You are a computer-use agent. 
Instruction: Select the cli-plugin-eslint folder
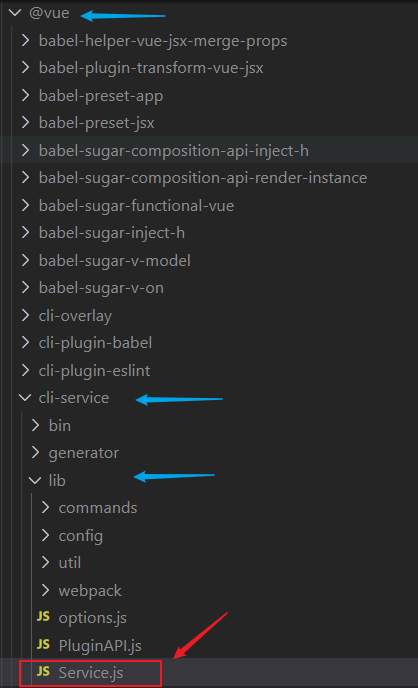point(94,371)
